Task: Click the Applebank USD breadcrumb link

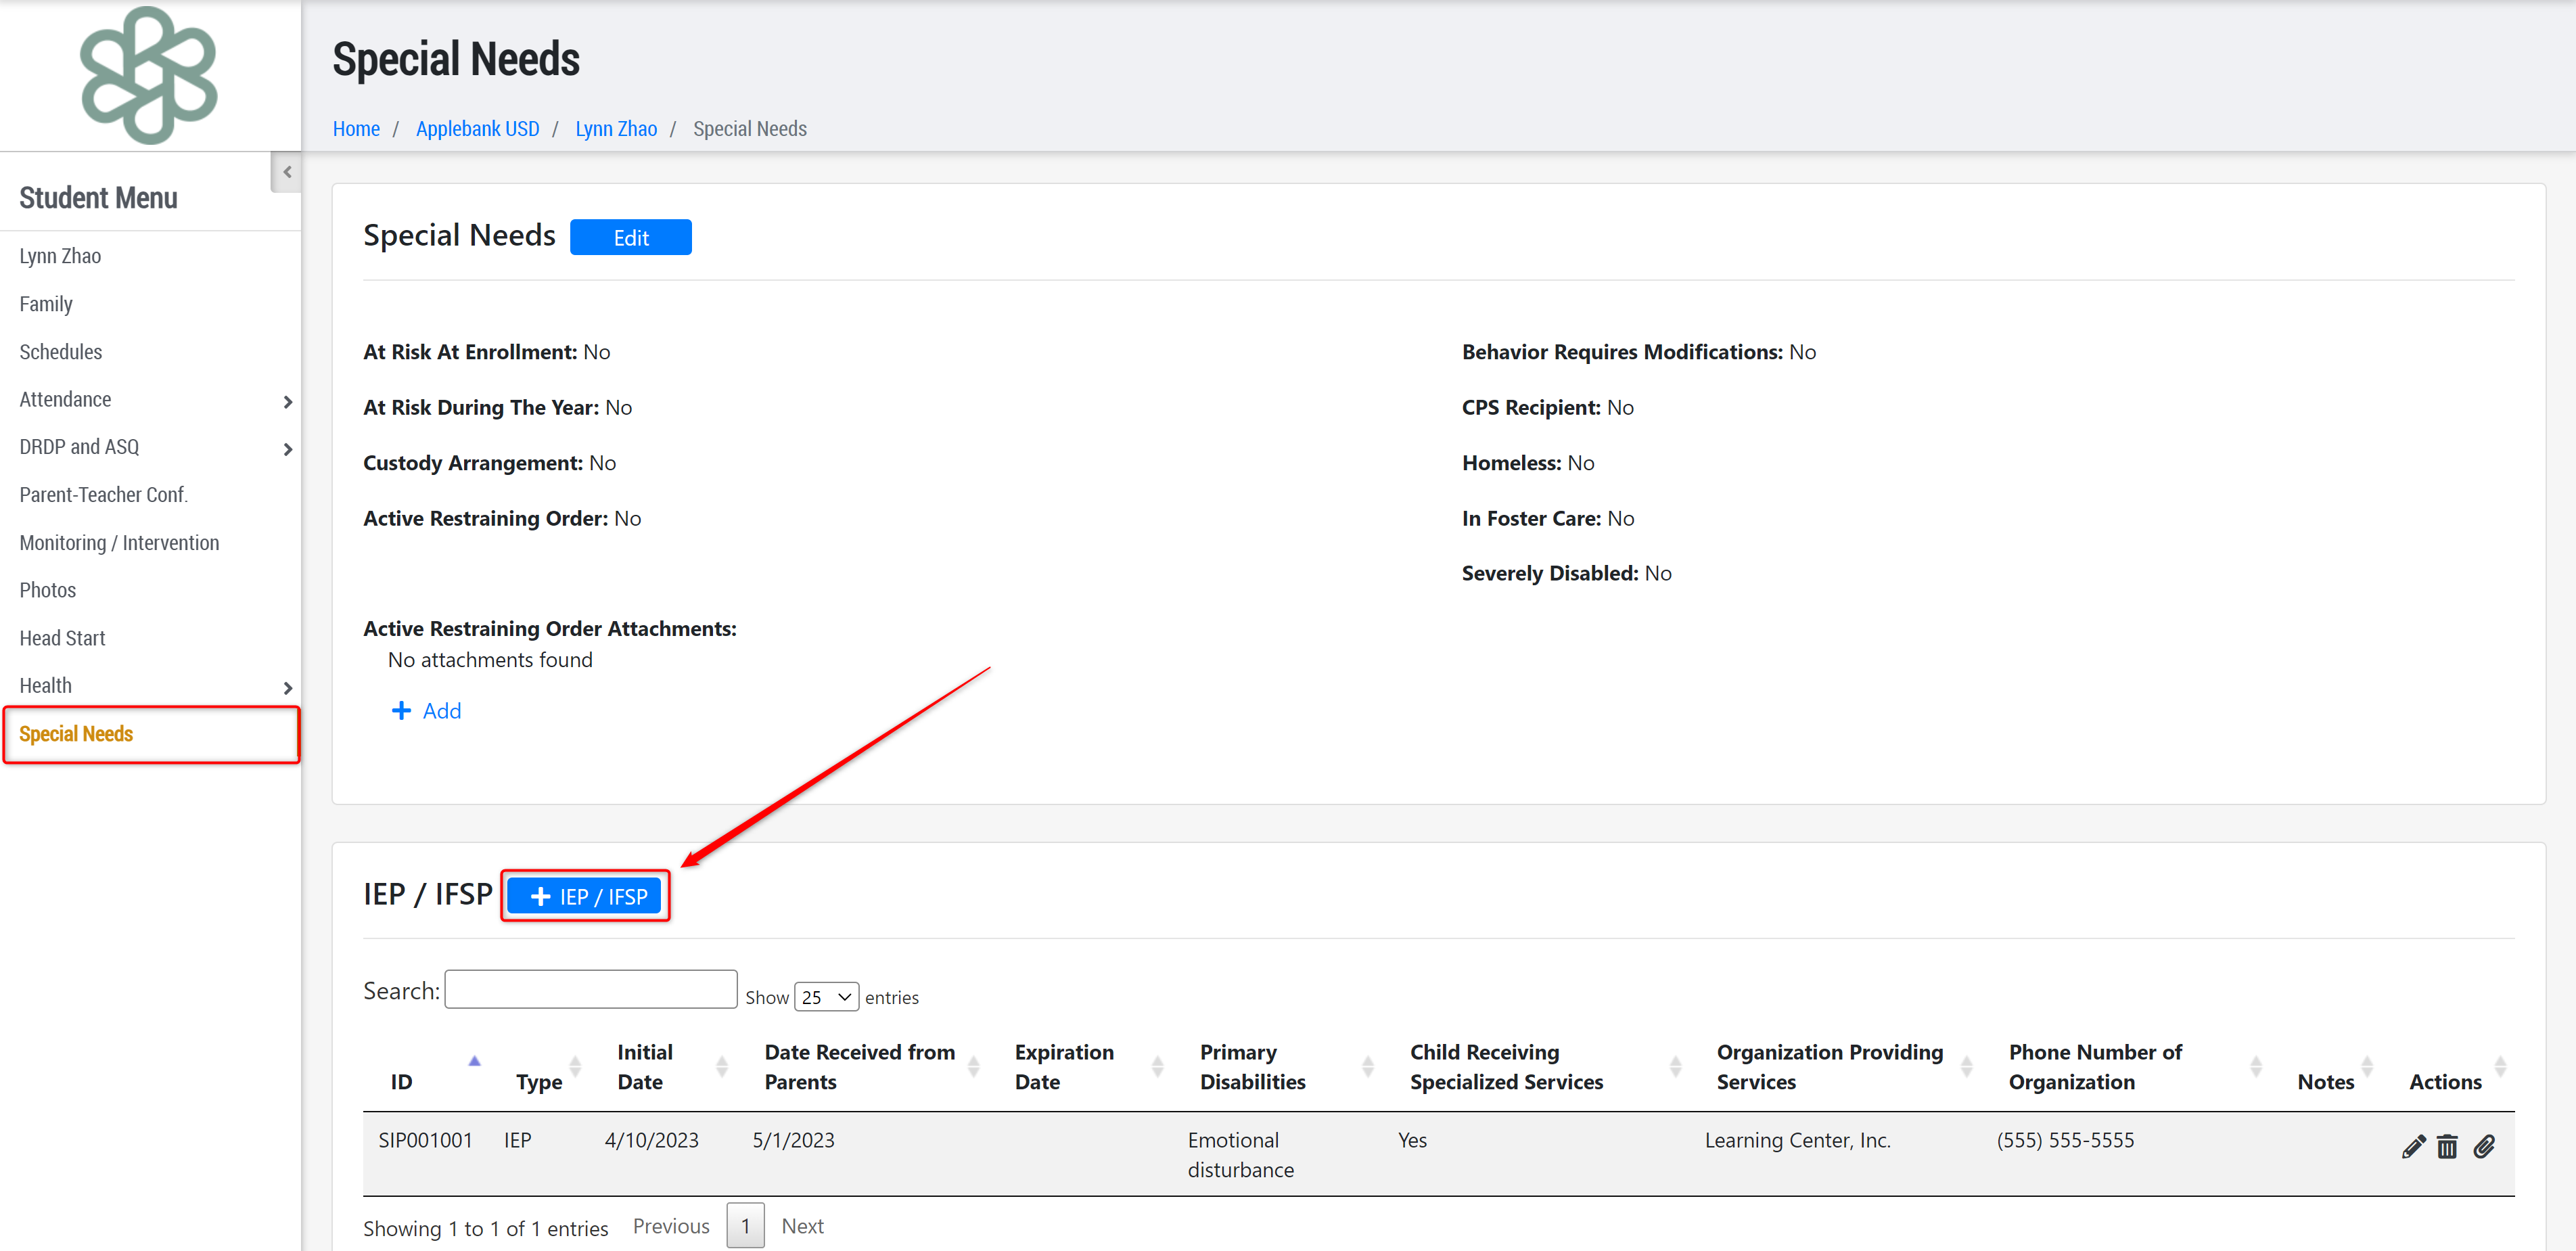Action: (x=477, y=129)
